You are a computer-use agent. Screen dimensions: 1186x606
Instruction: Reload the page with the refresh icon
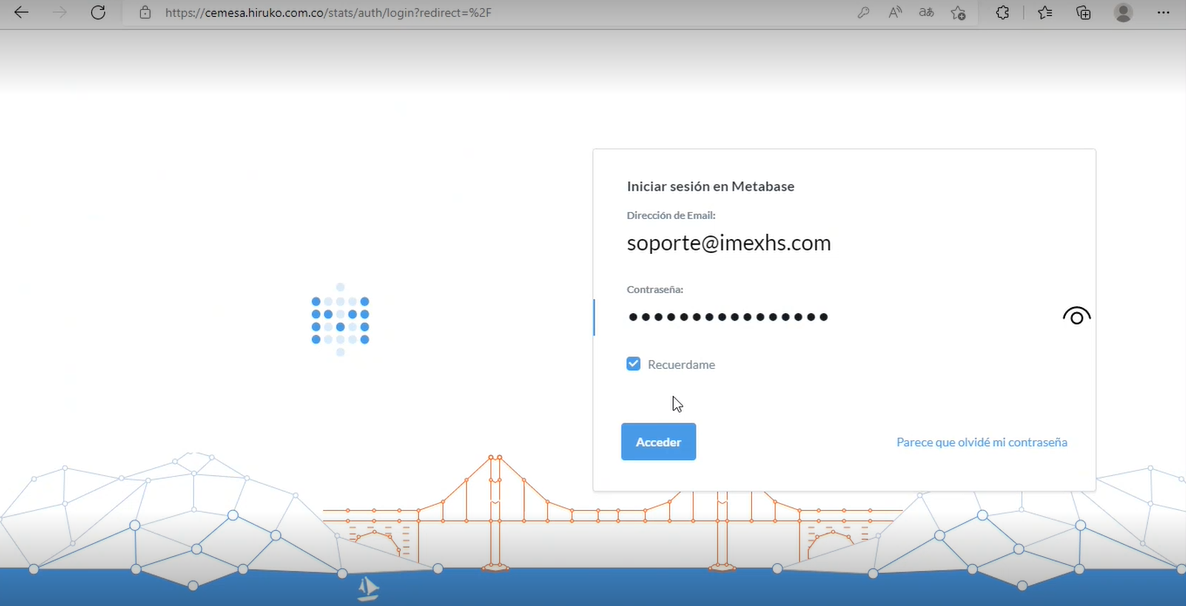98,13
